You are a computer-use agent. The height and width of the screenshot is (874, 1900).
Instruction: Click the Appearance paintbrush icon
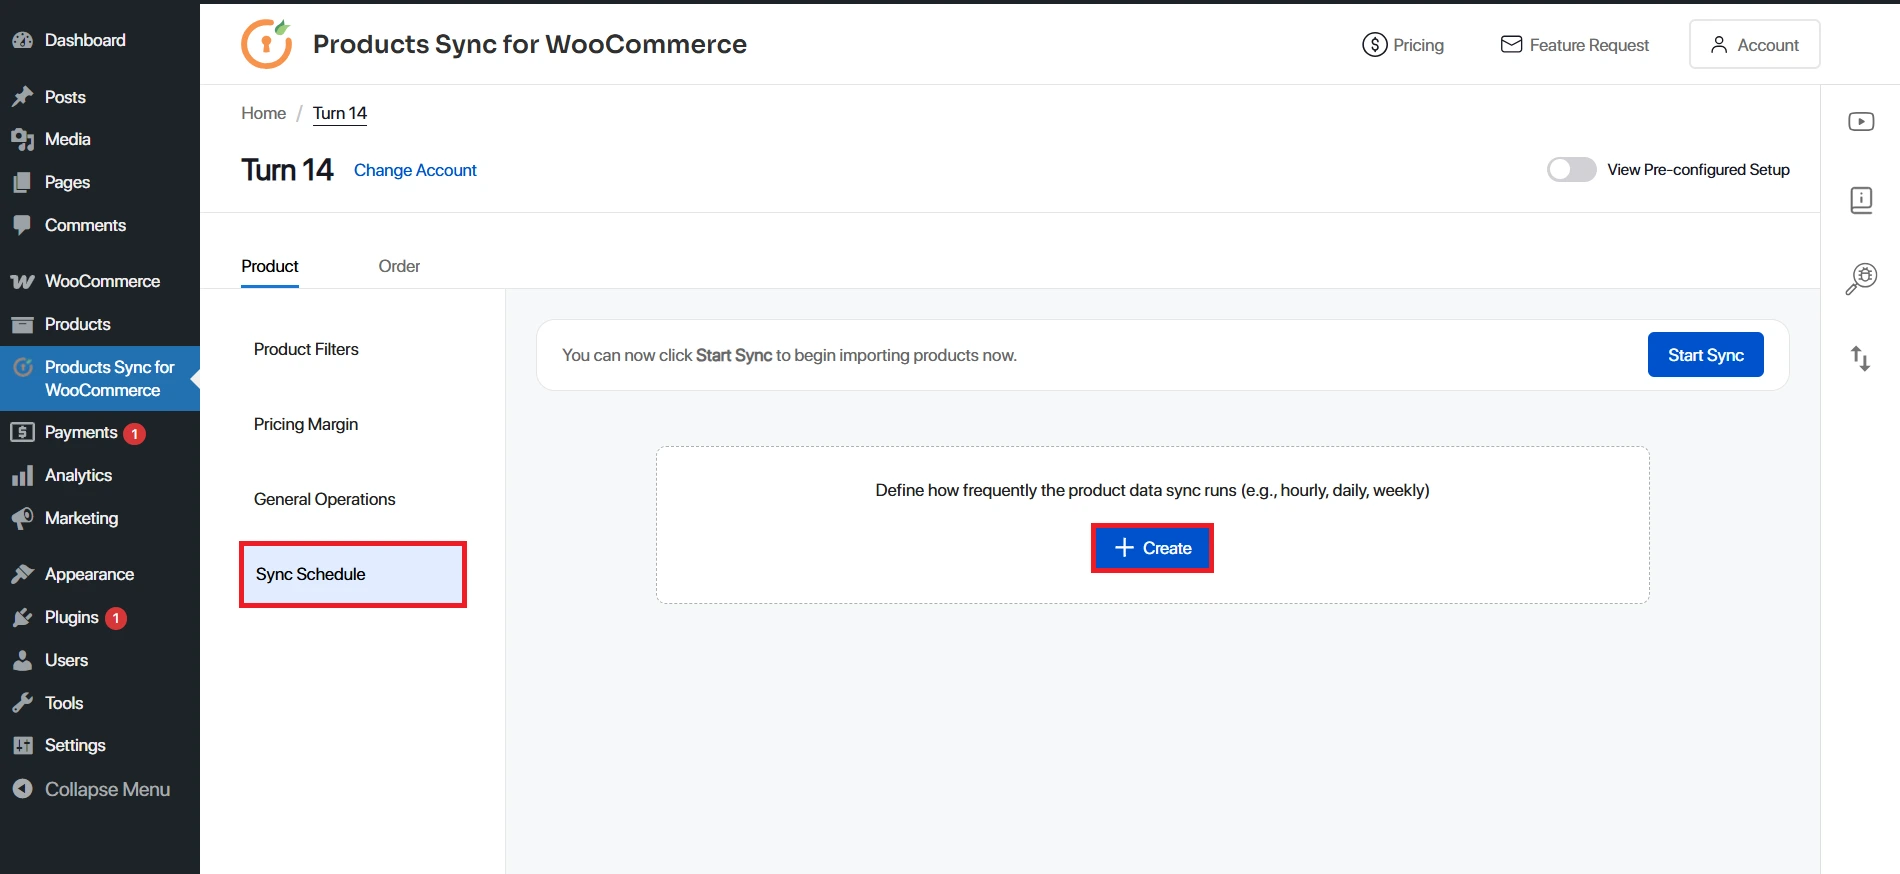[x=22, y=574]
